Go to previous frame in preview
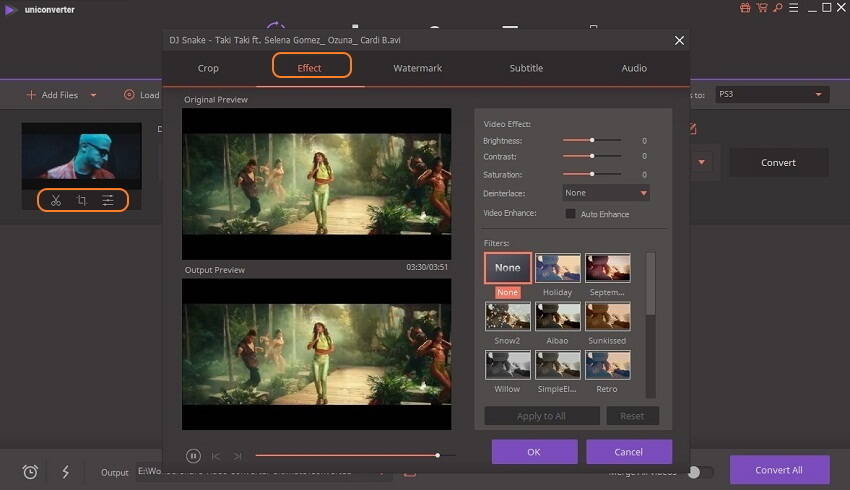This screenshot has width=850, height=490. pos(216,456)
